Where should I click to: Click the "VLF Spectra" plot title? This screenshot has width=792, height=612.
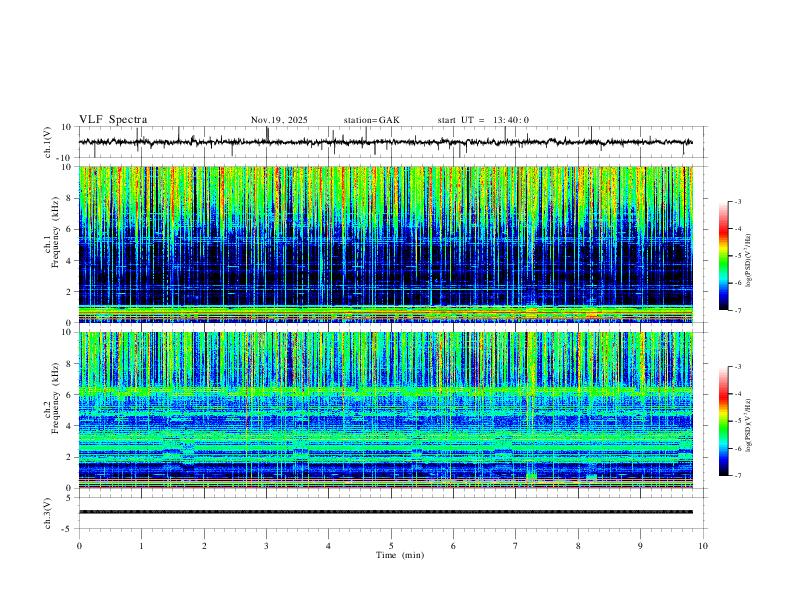tap(113, 120)
